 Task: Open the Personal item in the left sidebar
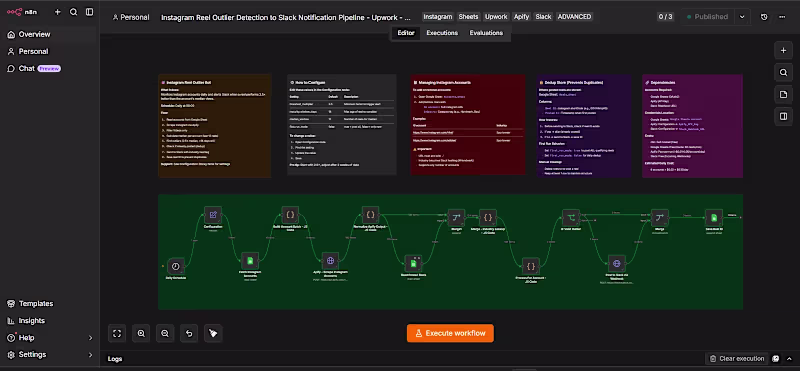pyautogui.click(x=49, y=52)
